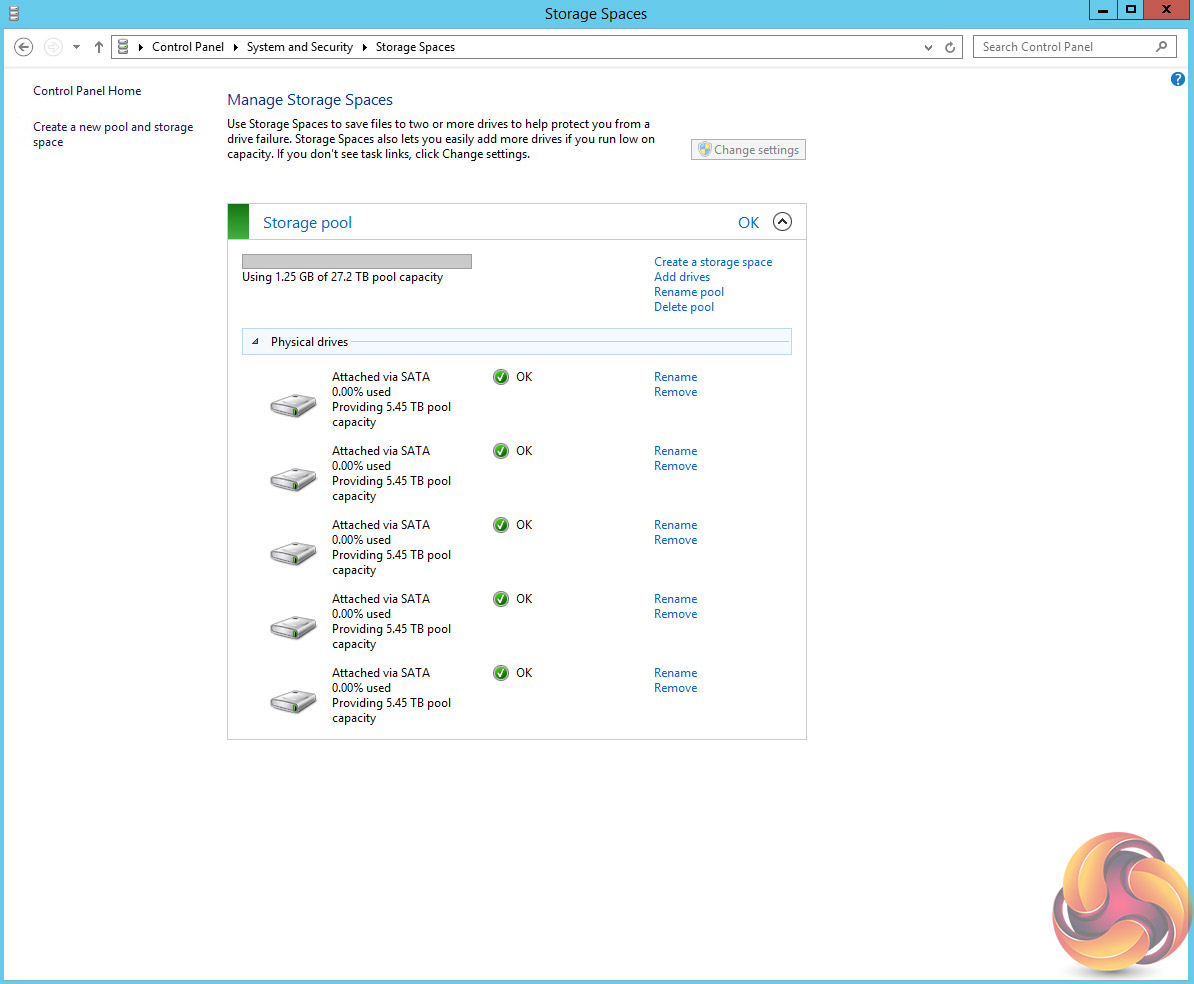Viewport: 1194px width, 984px height.
Task: Remove the fifth physical drive
Action: [x=675, y=688]
